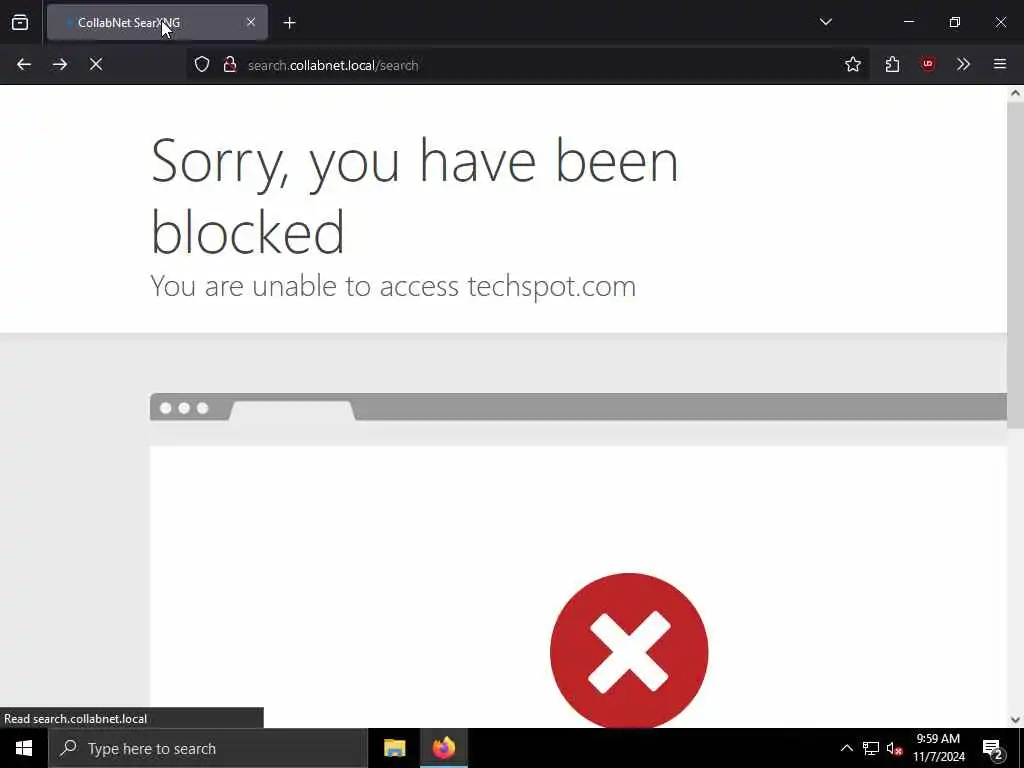Click the browser back arrow

(24, 64)
